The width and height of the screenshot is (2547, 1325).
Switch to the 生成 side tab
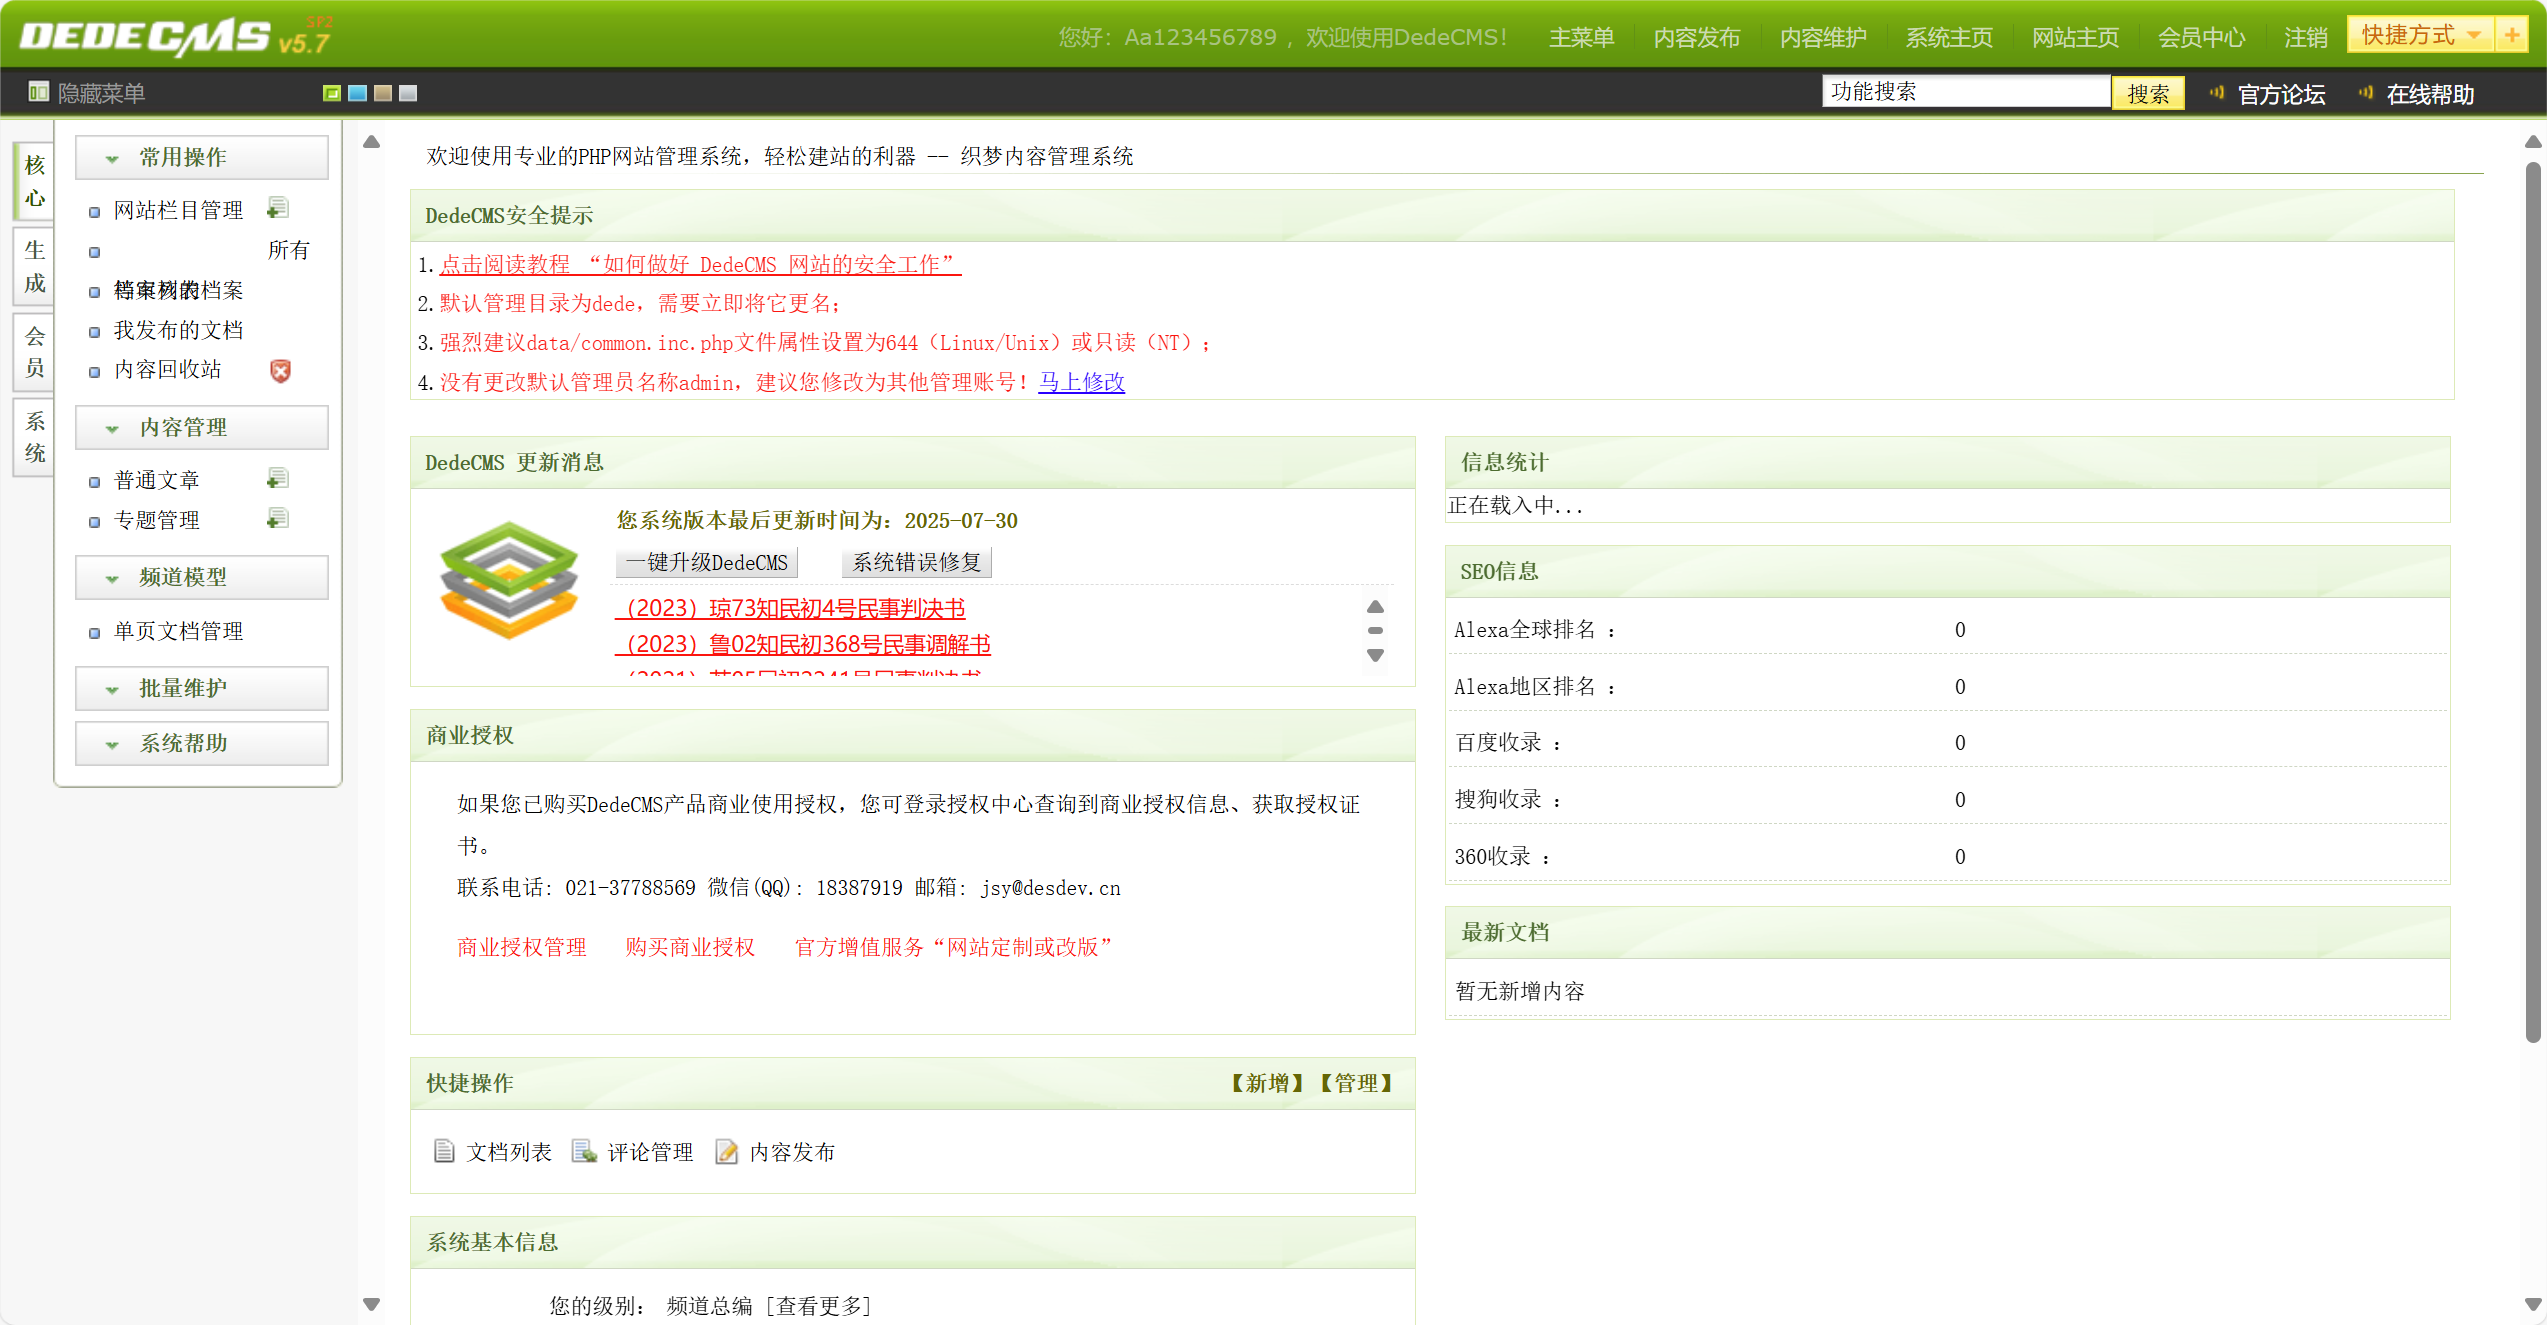[x=35, y=266]
